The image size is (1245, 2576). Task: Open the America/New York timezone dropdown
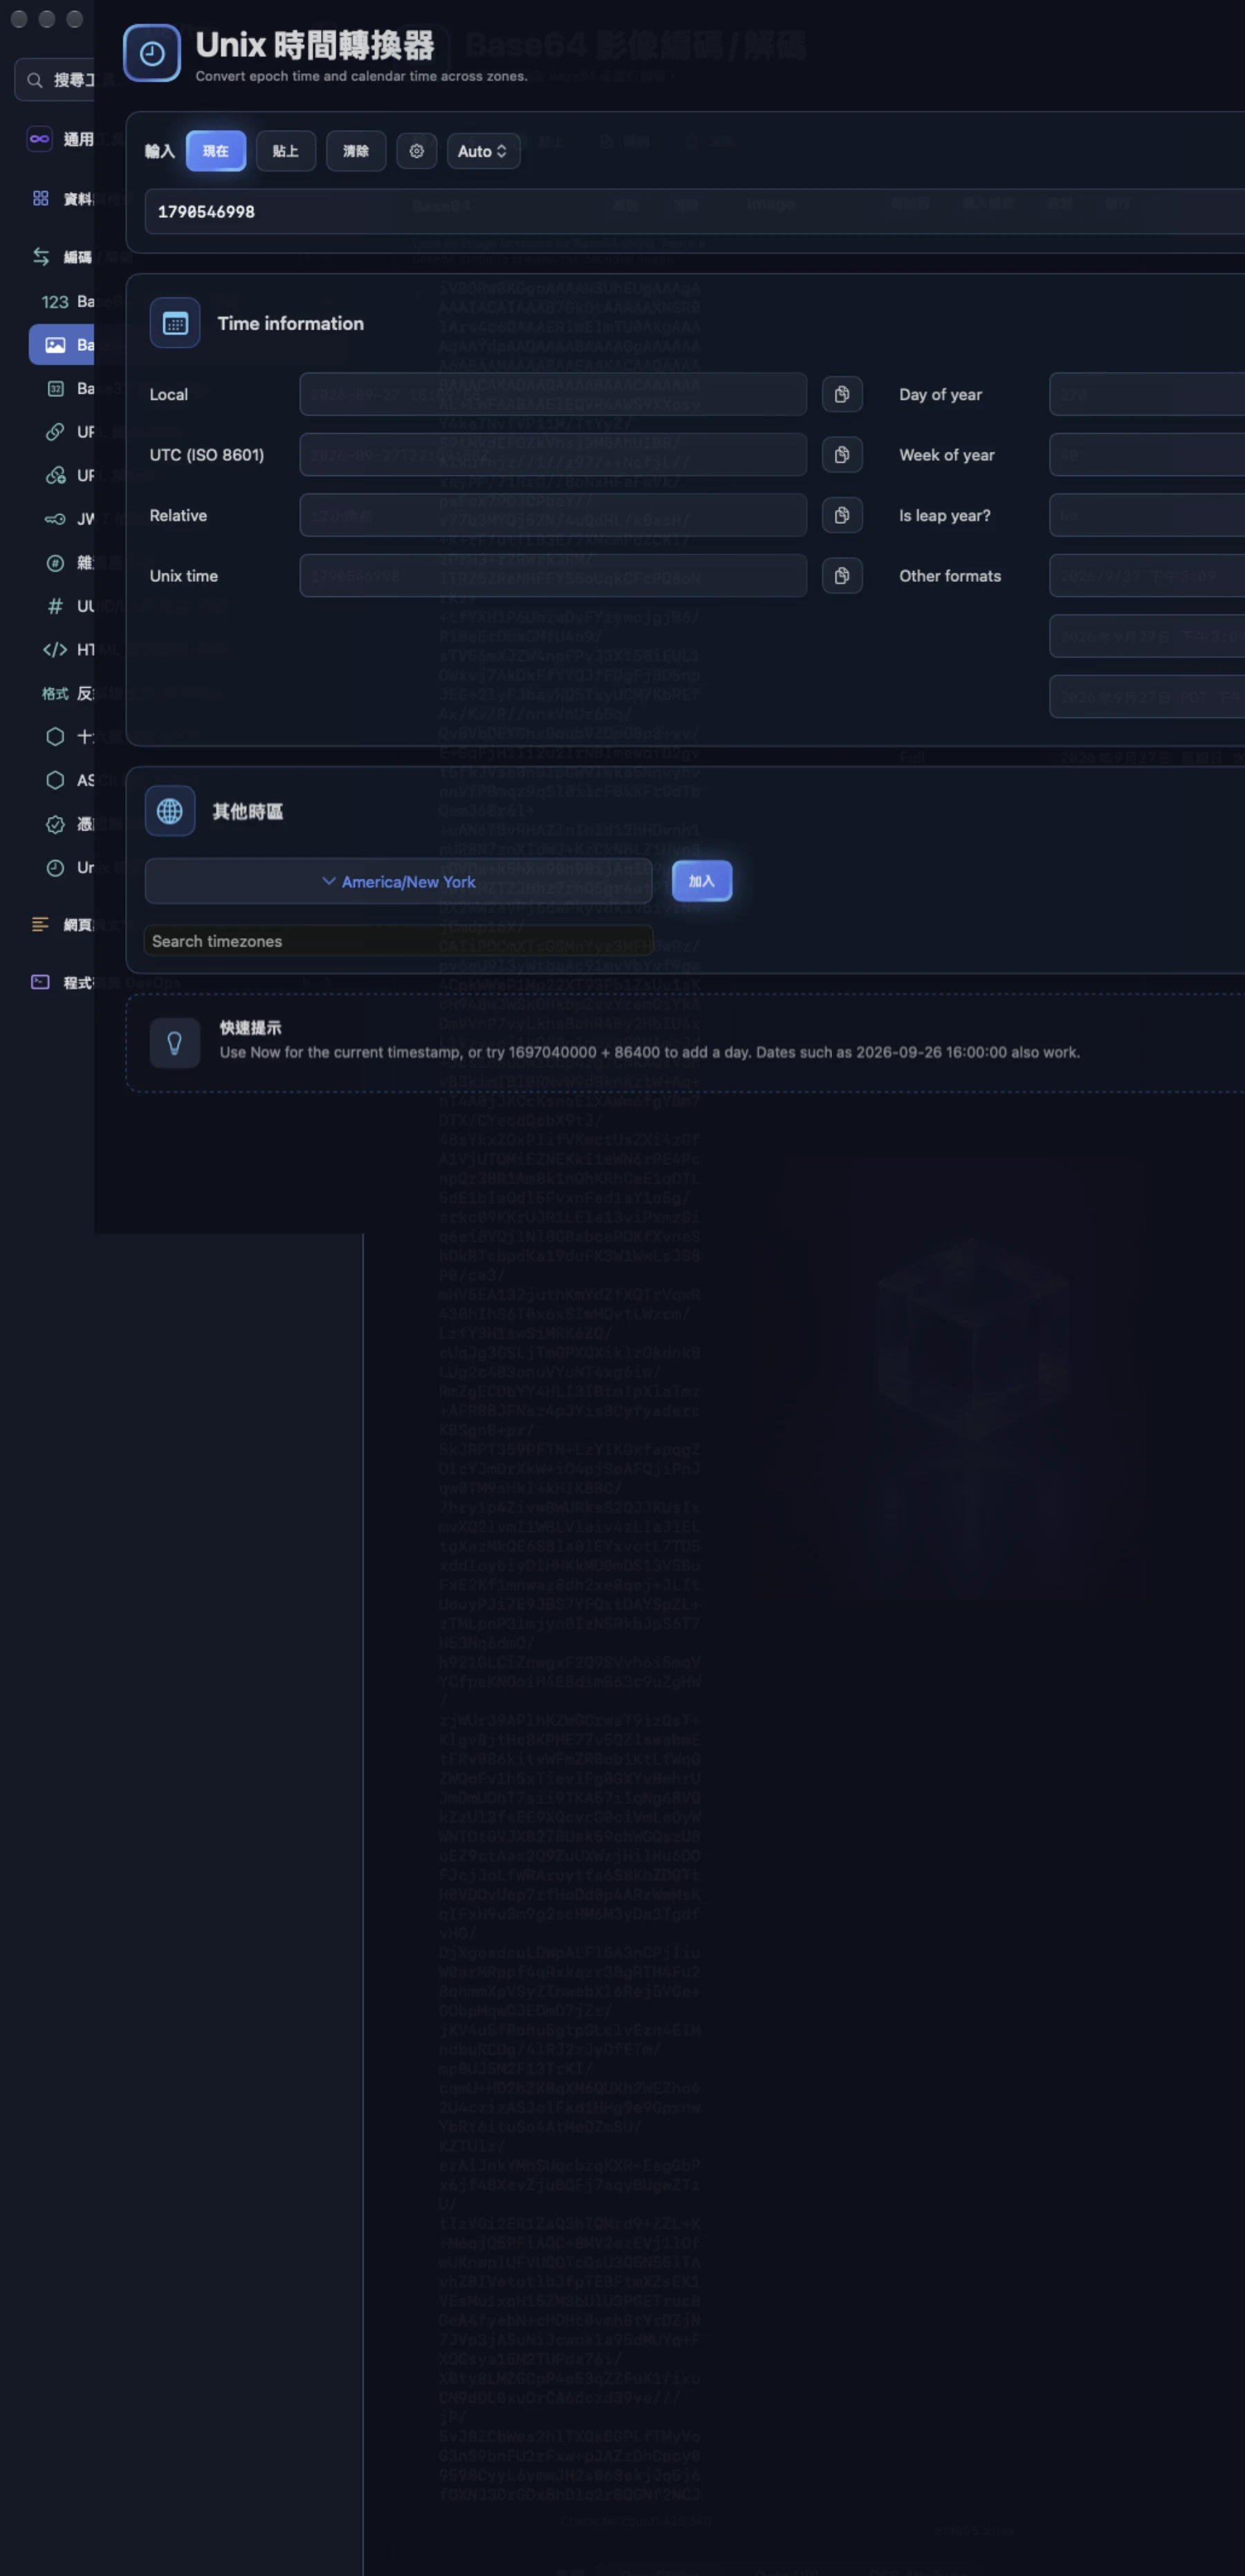click(398, 881)
